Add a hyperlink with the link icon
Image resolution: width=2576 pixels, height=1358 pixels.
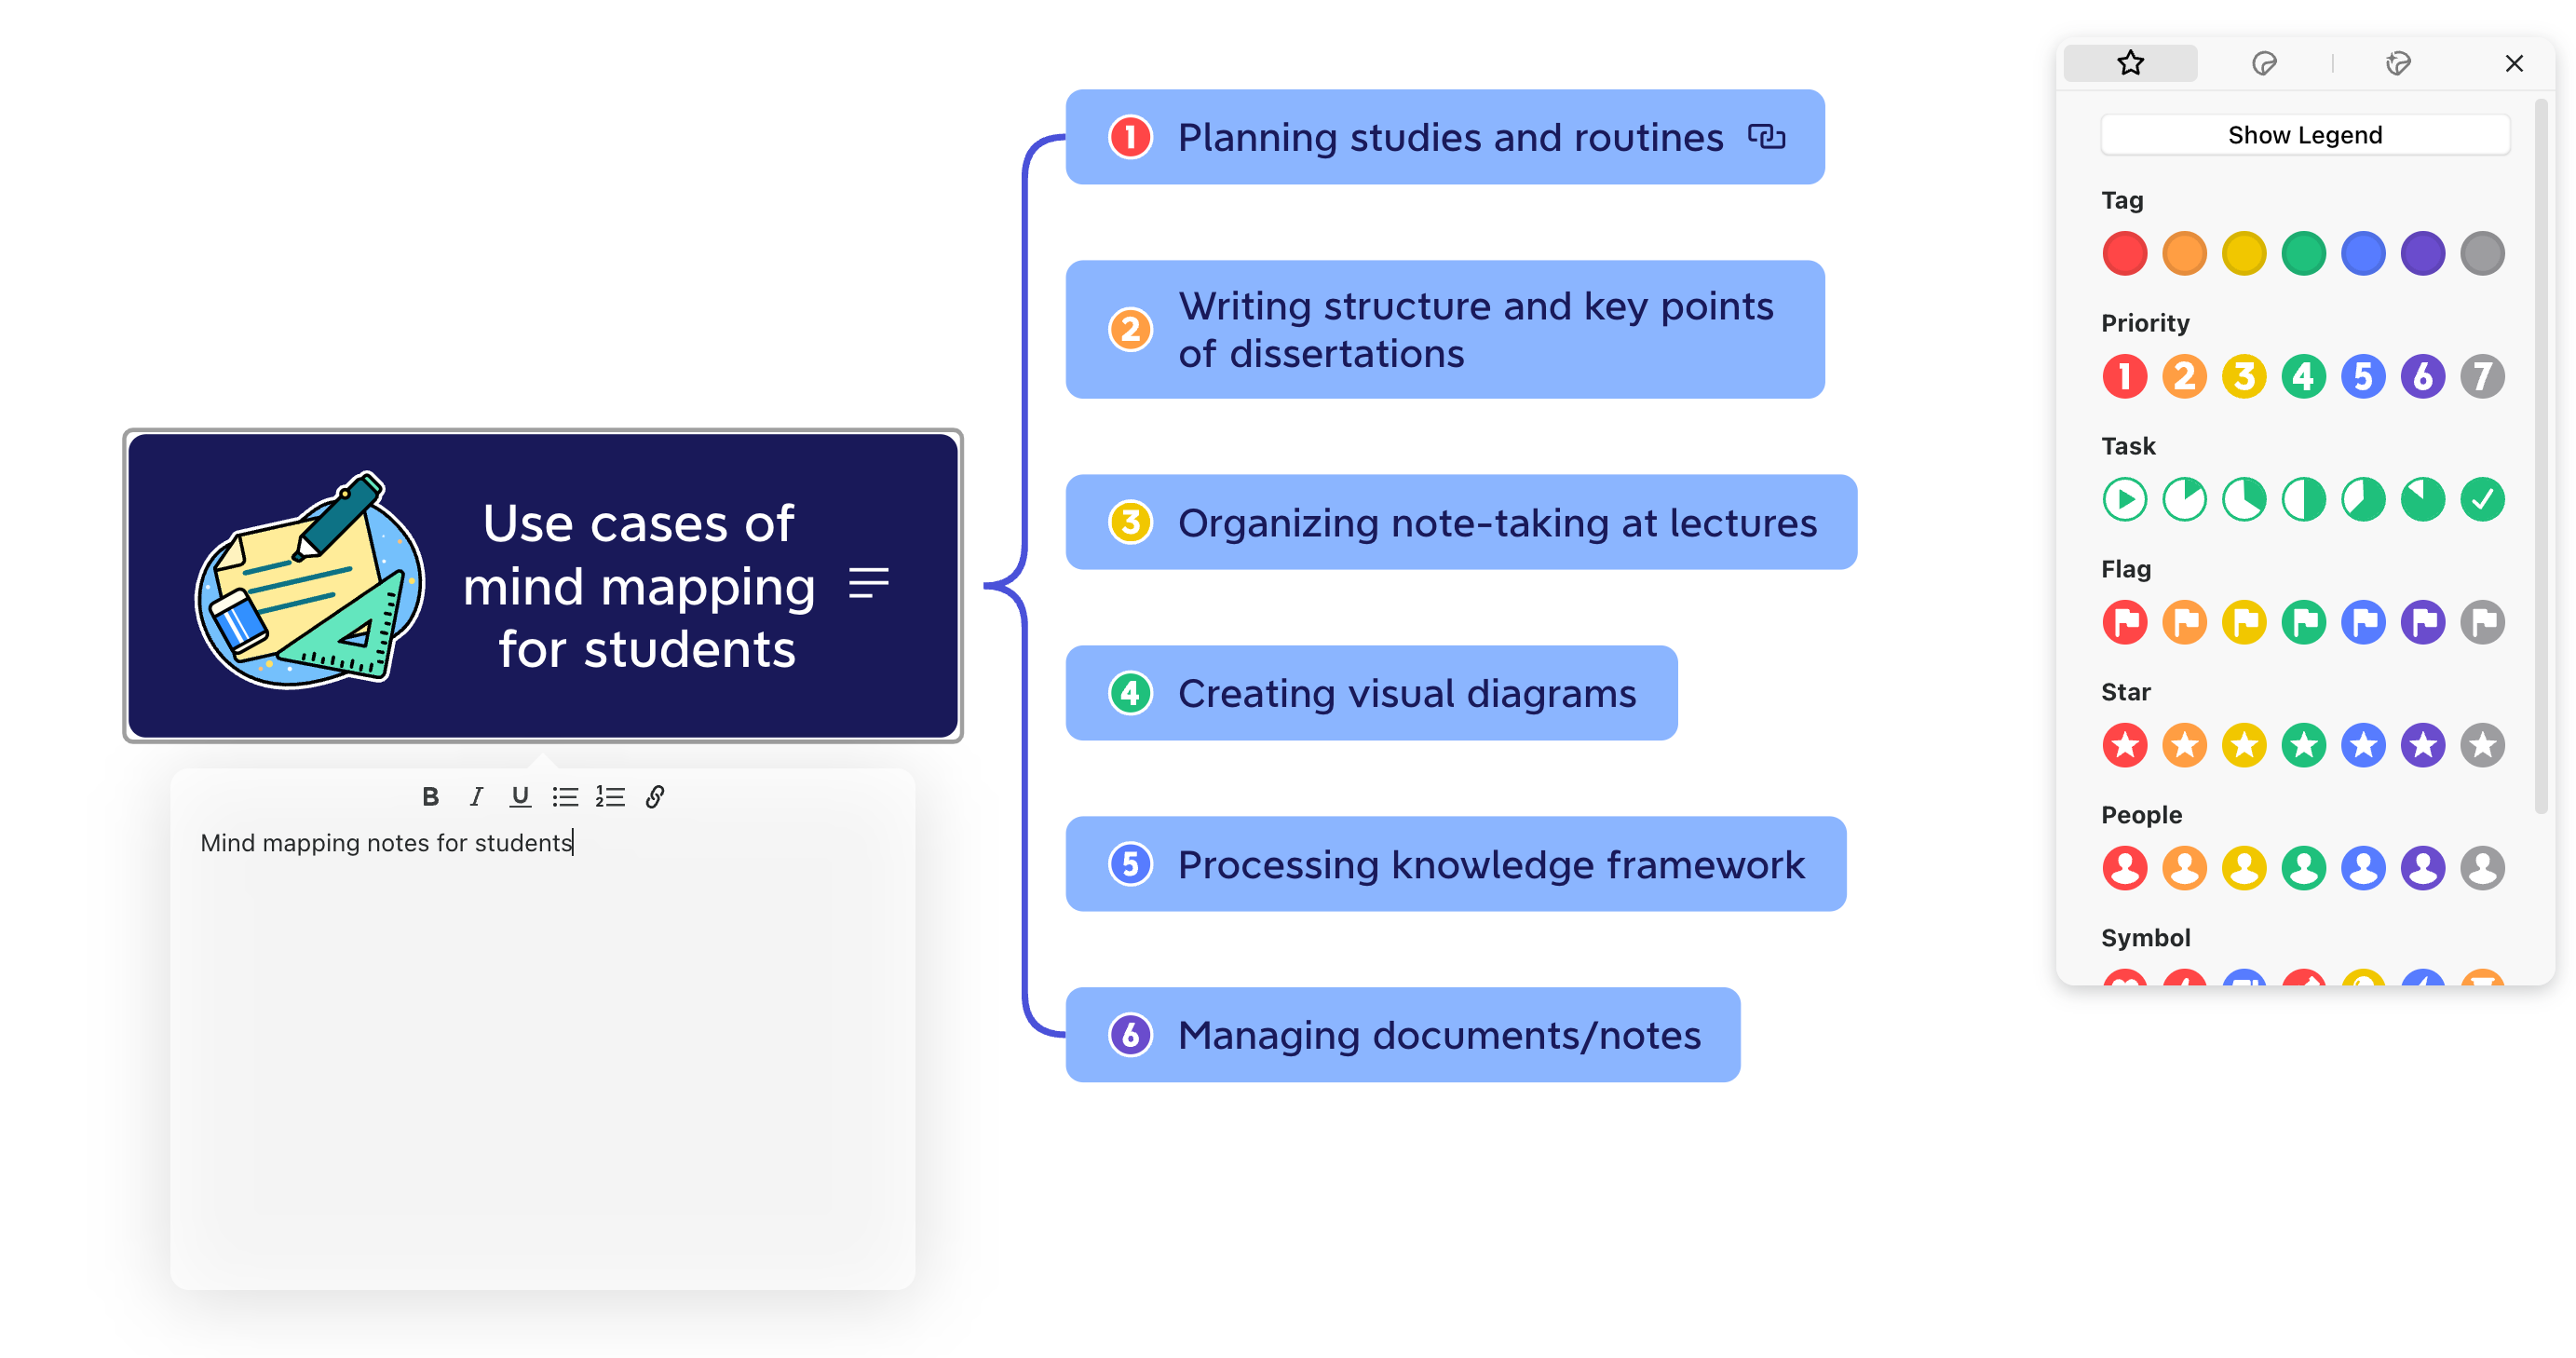point(655,796)
